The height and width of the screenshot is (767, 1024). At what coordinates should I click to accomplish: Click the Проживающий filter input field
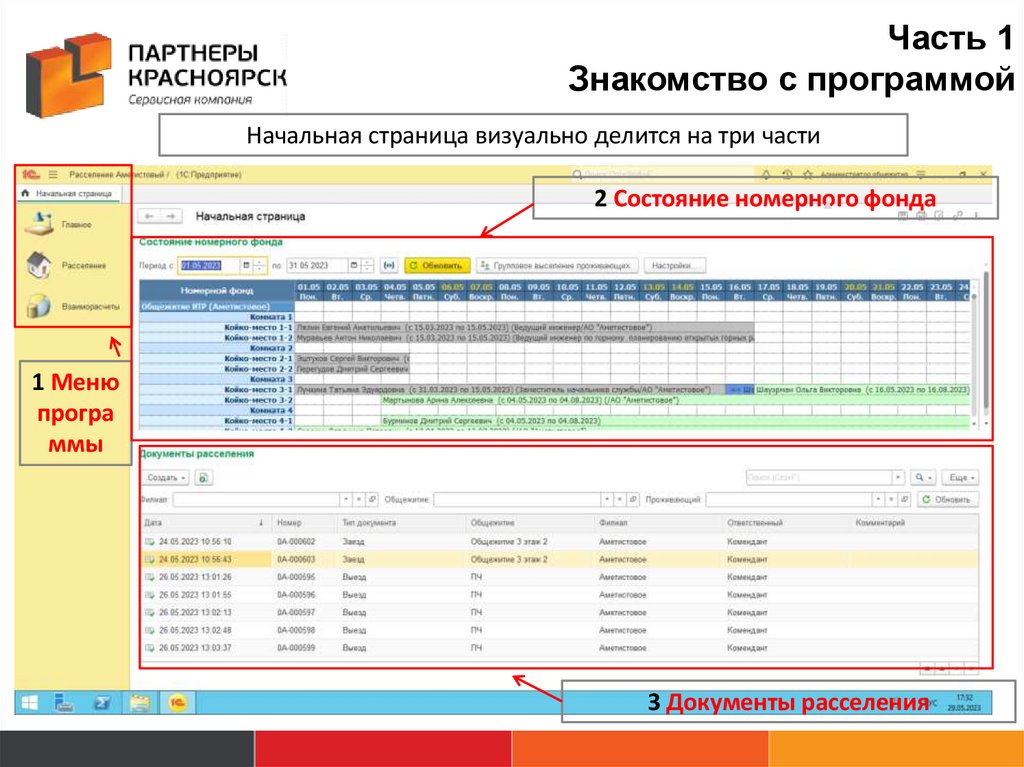(790, 500)
